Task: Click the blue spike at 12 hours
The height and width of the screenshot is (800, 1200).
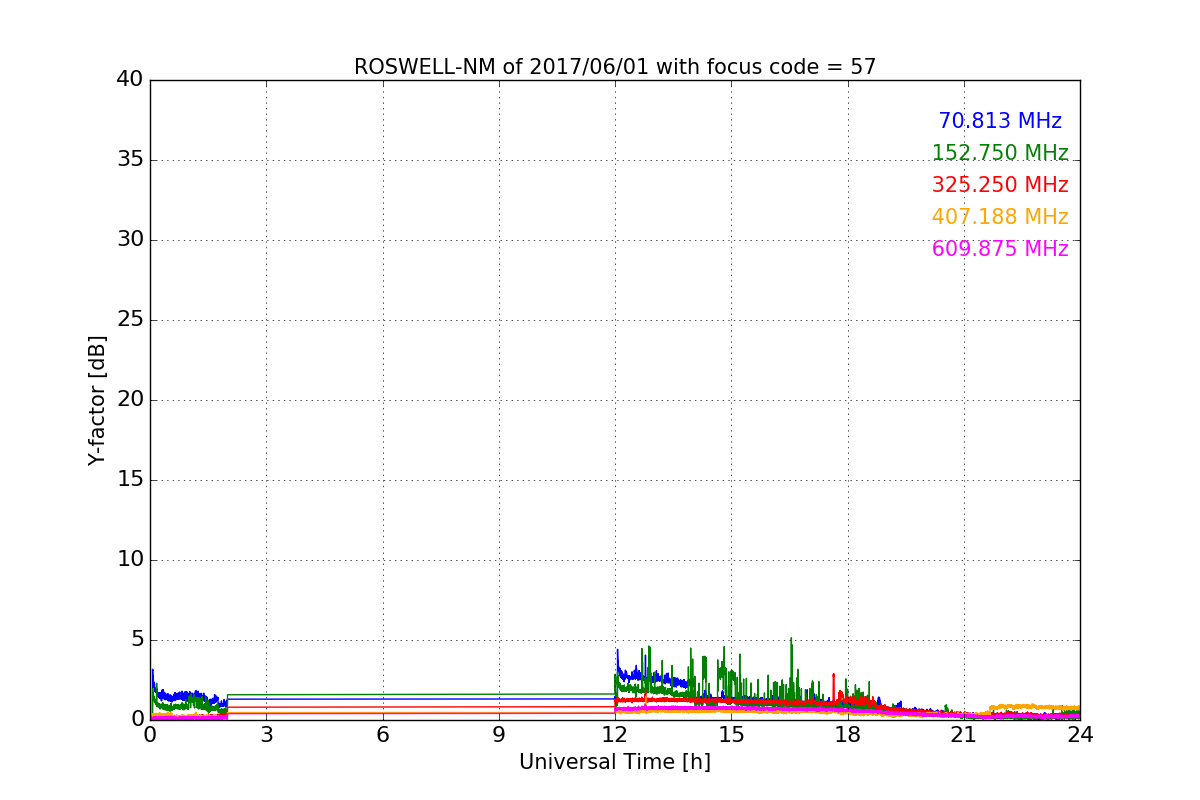Action: pyautogui.click(x=617, y=662)
